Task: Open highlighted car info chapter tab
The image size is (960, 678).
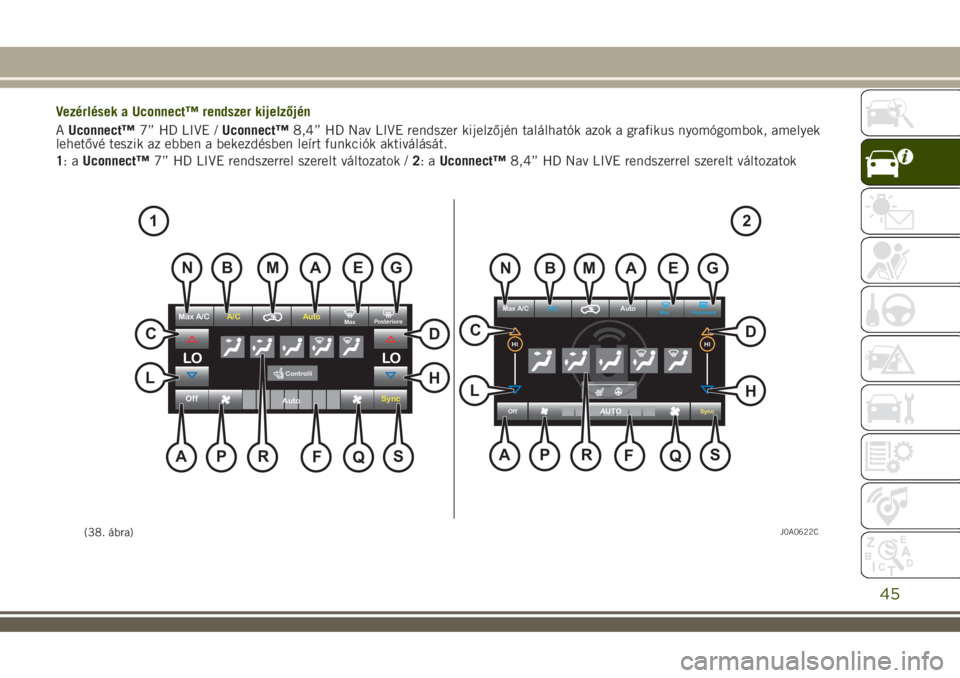Action: pyautogui.click(x=910, y=162)
